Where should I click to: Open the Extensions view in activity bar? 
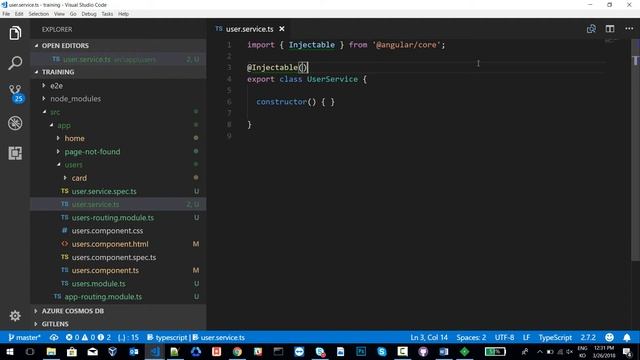[x=15, y=153]
